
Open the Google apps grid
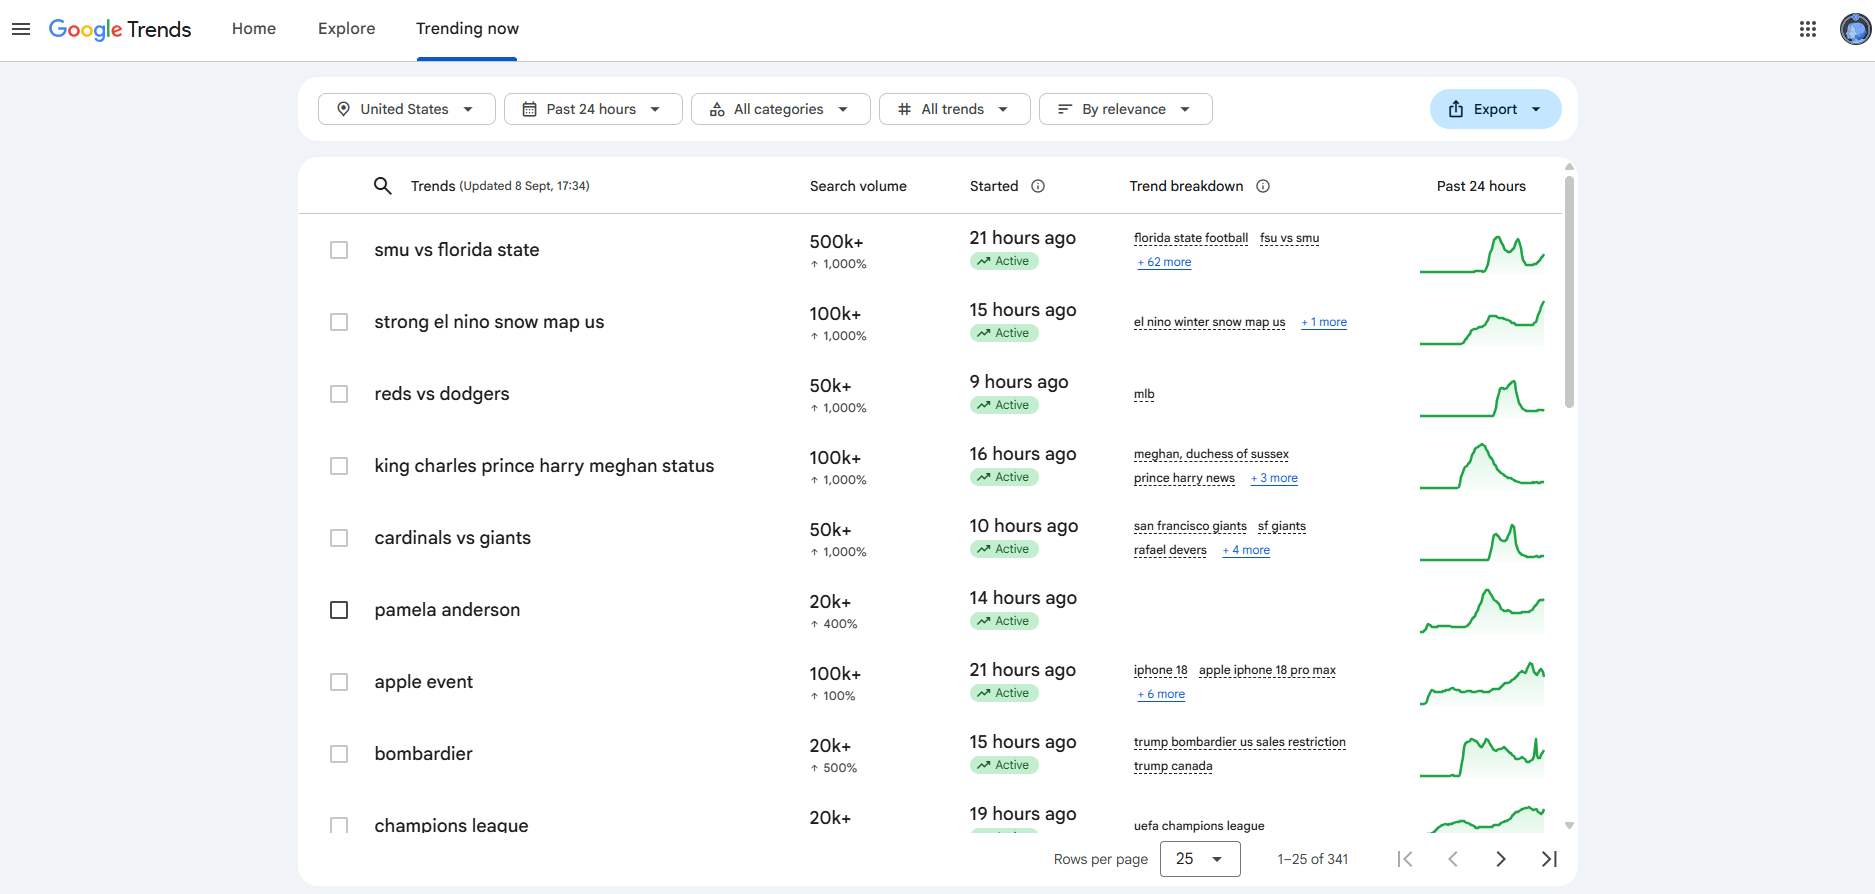(1807, 29)
